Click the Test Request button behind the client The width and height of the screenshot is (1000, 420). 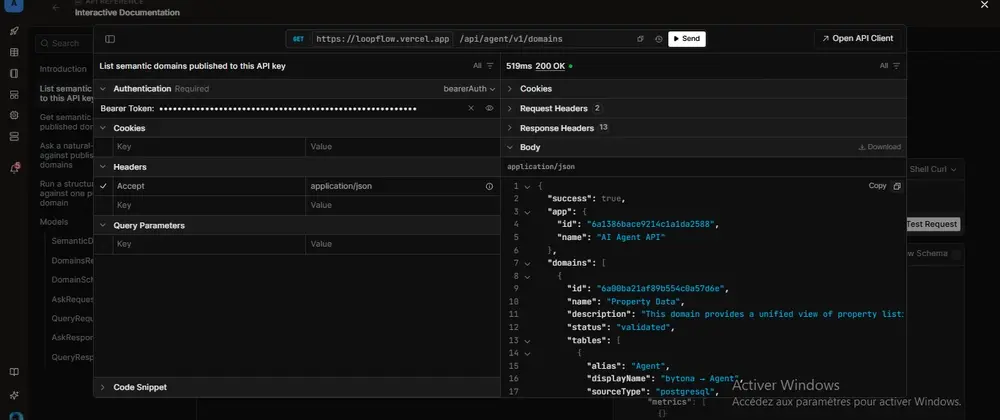pyautogui.click(x=932, y=224)
